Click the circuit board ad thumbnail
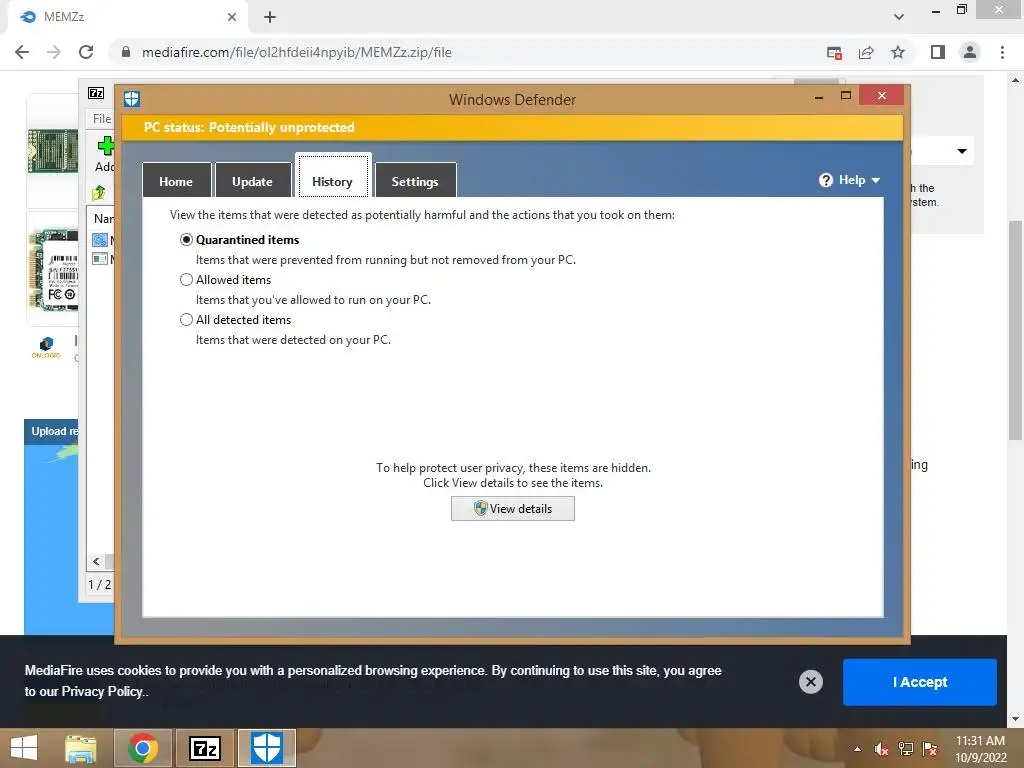Viewport: 1024px width, 768px height. [x=53, y=151]
